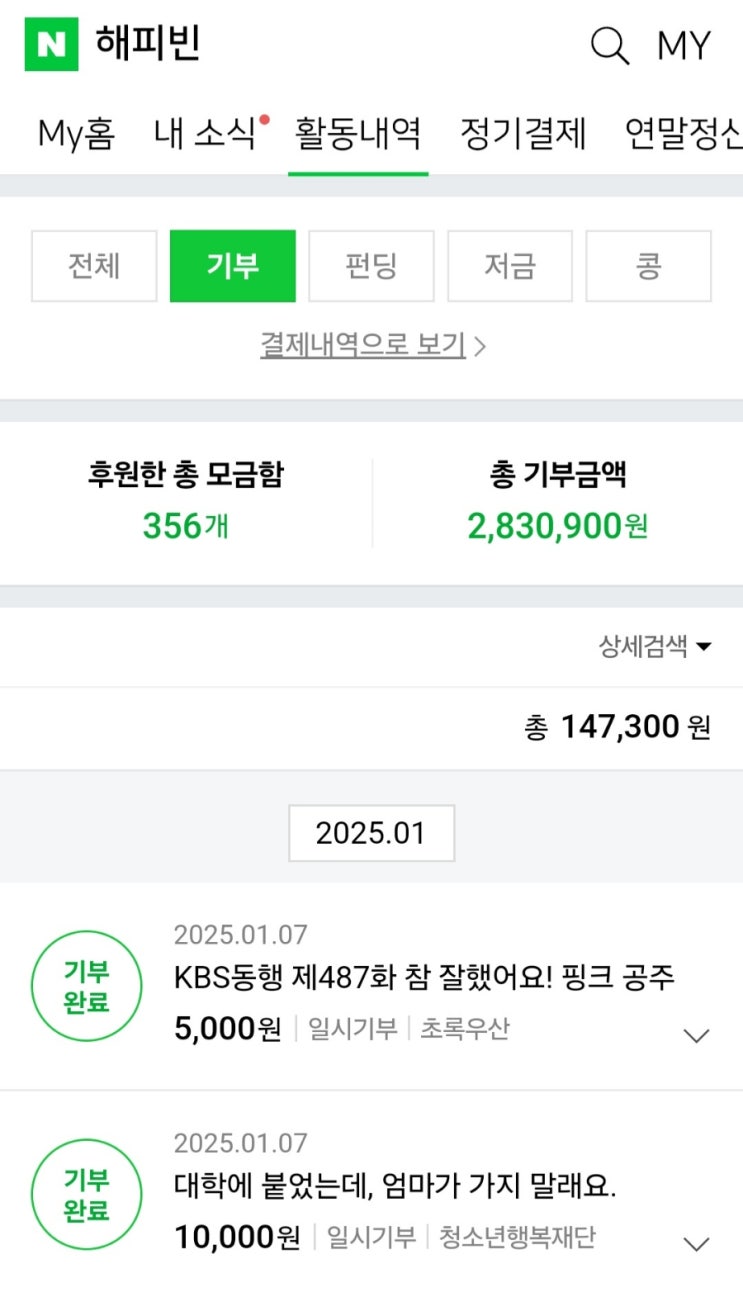Select the 기부 filter
This screenshot has height=1297, width=743.
click(x=232, y=266)
